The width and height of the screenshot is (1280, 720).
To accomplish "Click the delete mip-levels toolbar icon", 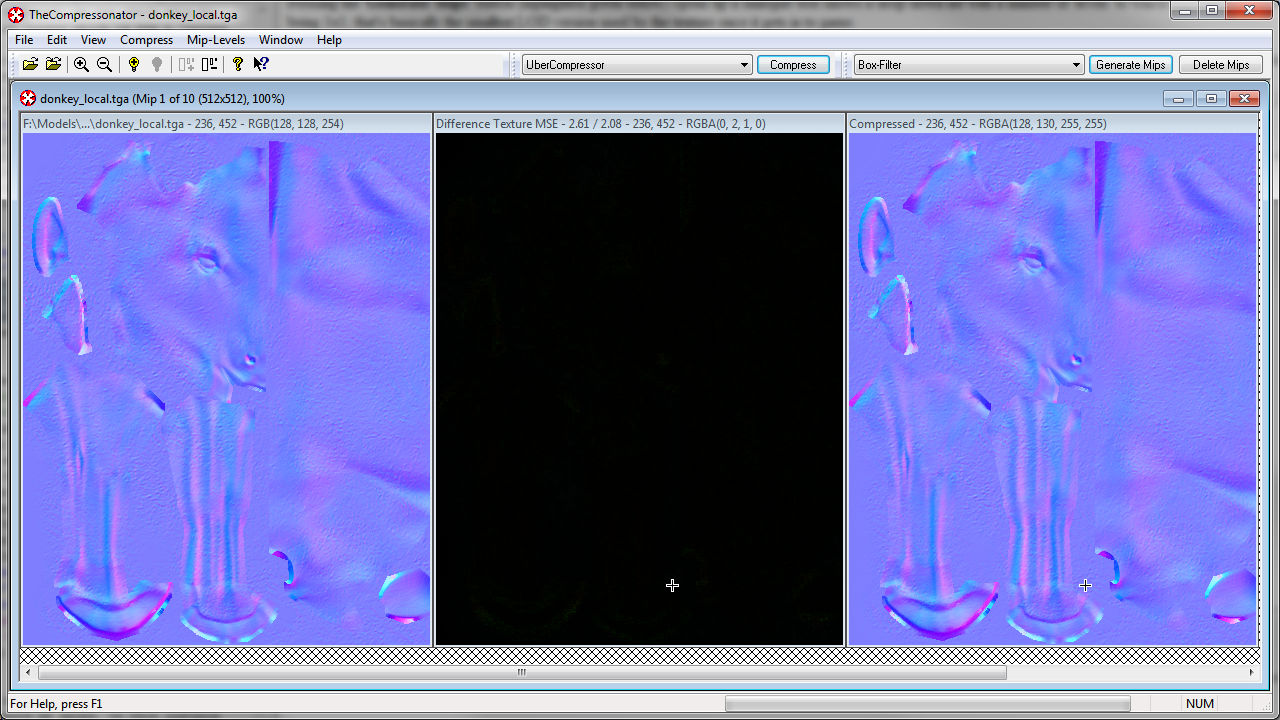I will pyautogui.click(x=209, y=64).
